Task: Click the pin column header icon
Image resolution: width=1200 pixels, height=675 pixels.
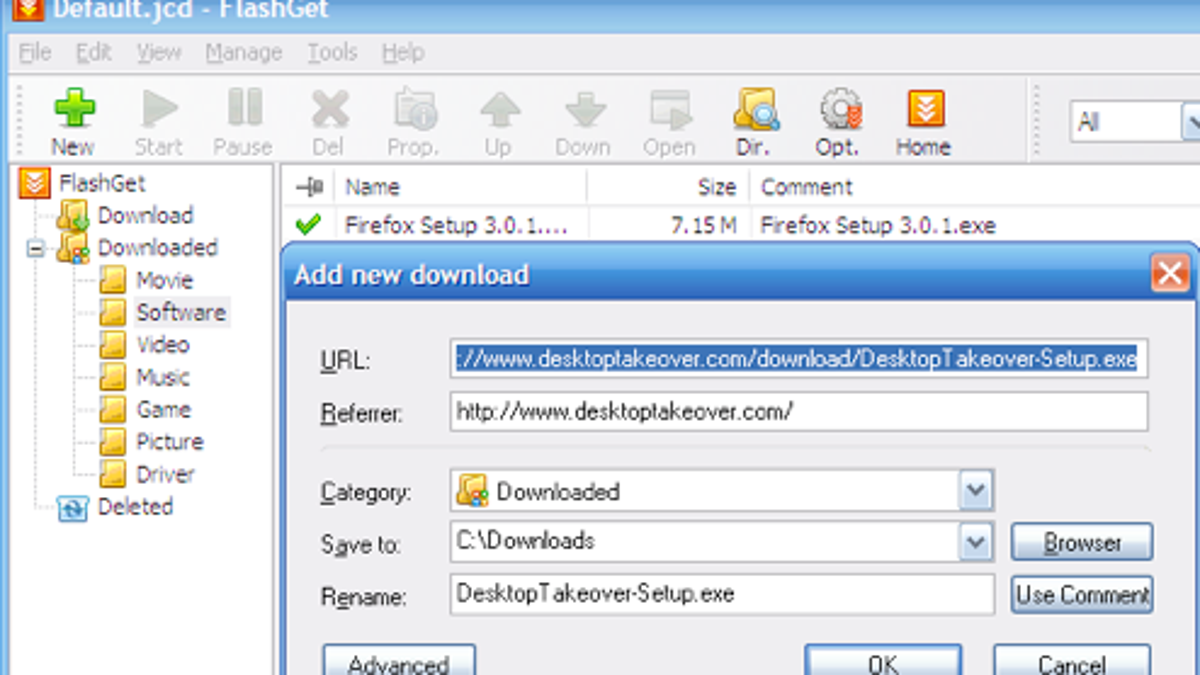Action: pos(309,187)
